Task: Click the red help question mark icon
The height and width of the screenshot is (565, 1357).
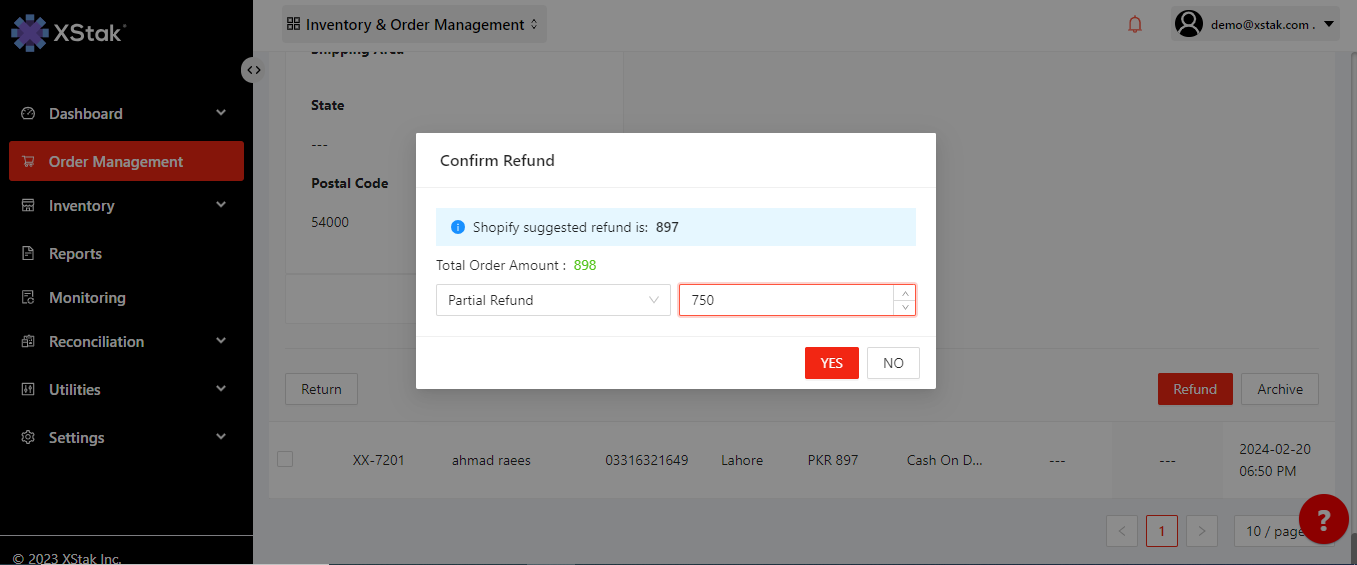Action: click(1323, 519)
